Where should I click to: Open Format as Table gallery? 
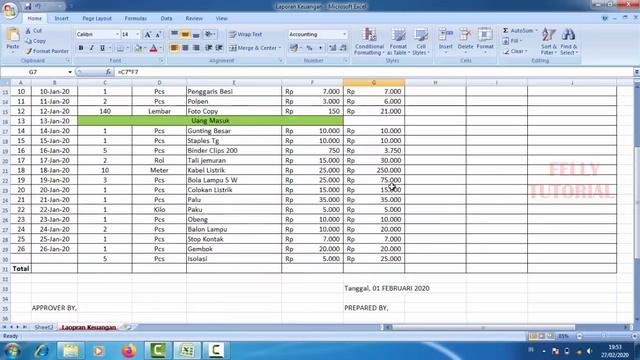(398, 41)
